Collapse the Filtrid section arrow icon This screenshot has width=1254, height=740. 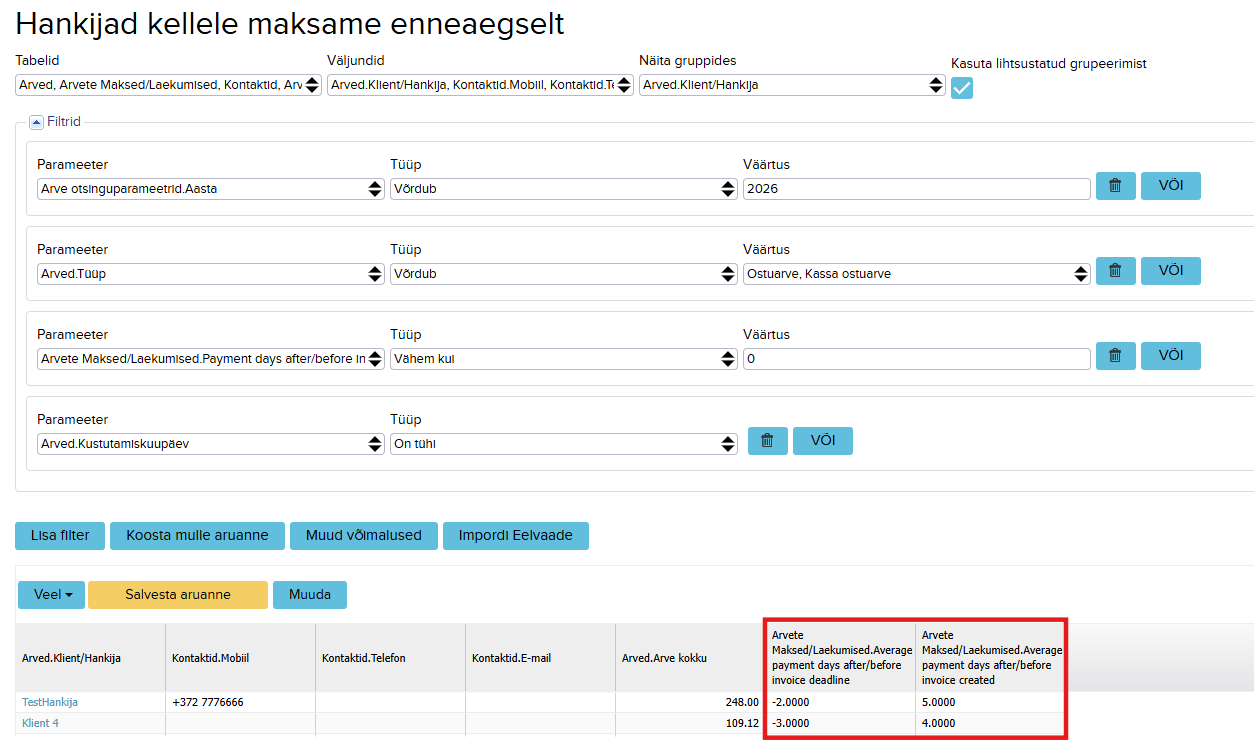click(x=36, y=122)
